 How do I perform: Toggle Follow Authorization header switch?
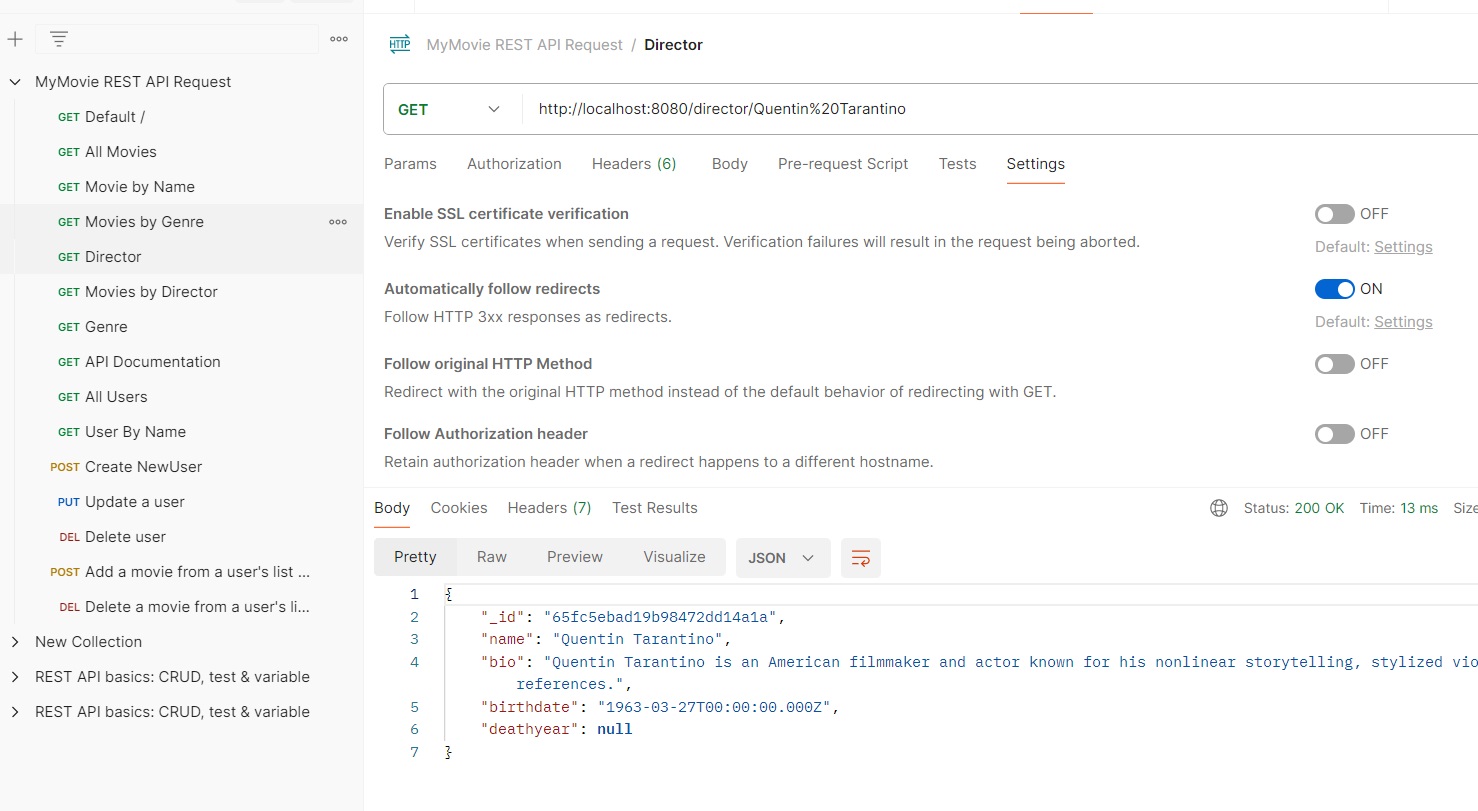click(x=1334, y=434)
